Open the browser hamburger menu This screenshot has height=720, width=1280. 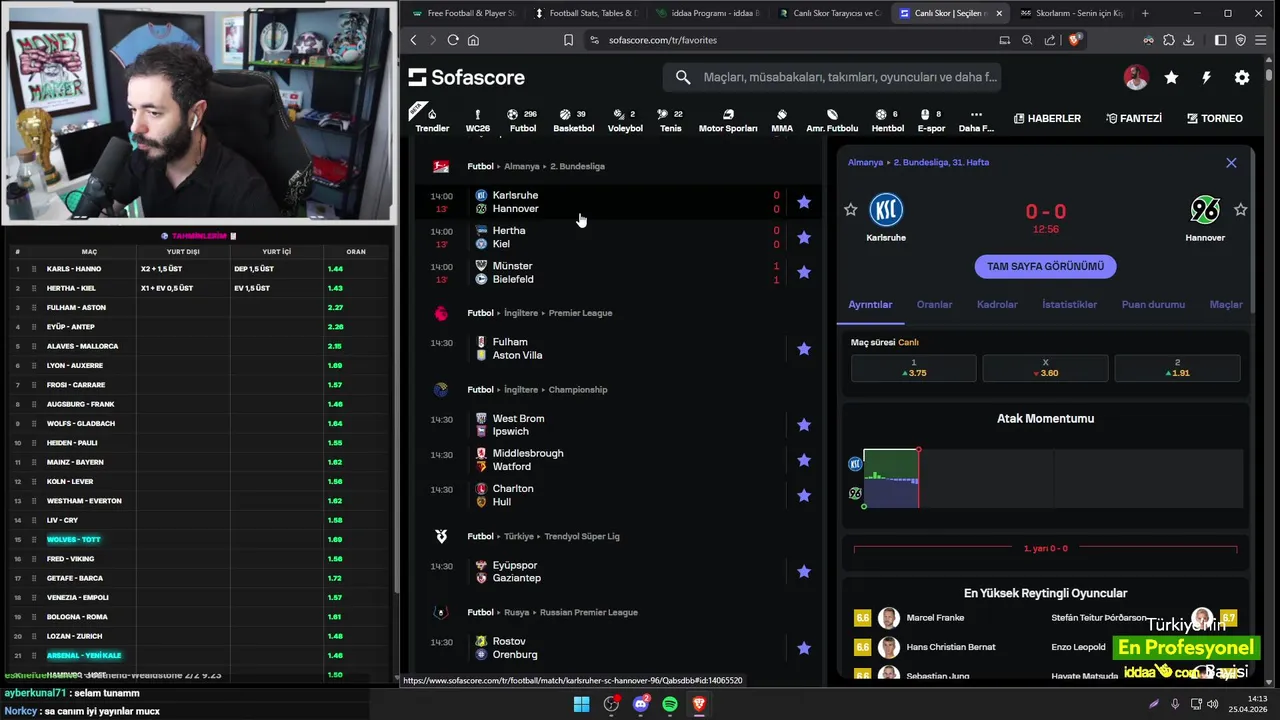pyautogui.click(x=1261, y=40)
